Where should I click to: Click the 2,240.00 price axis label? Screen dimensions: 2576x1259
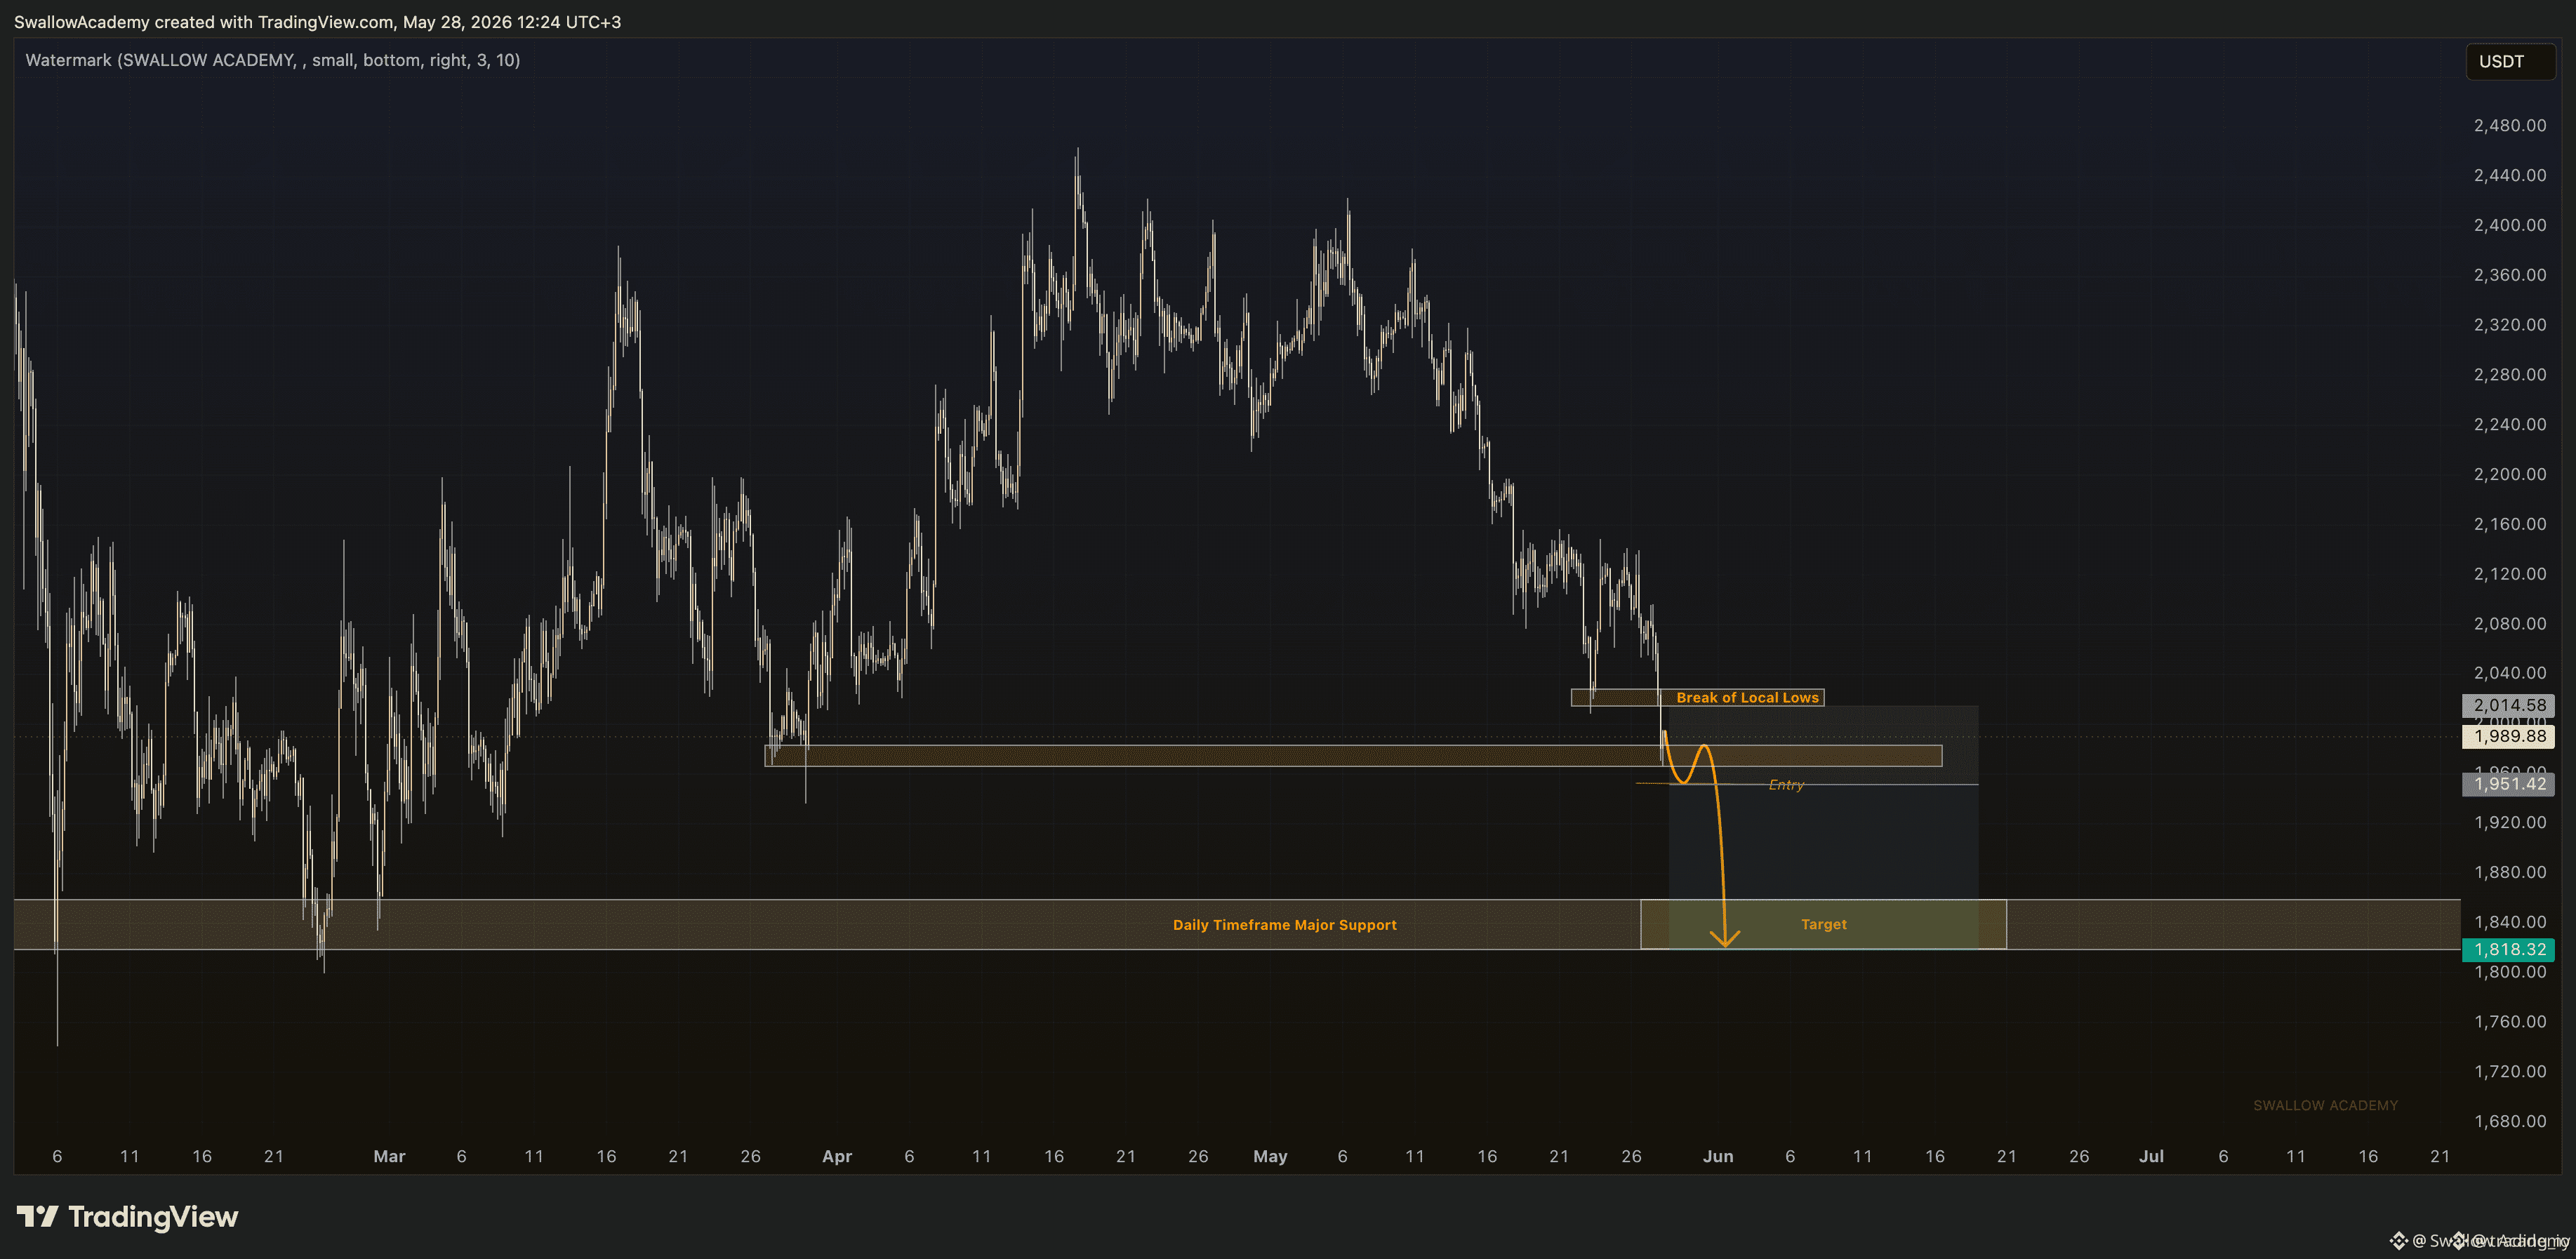[x=2510, y=424]
